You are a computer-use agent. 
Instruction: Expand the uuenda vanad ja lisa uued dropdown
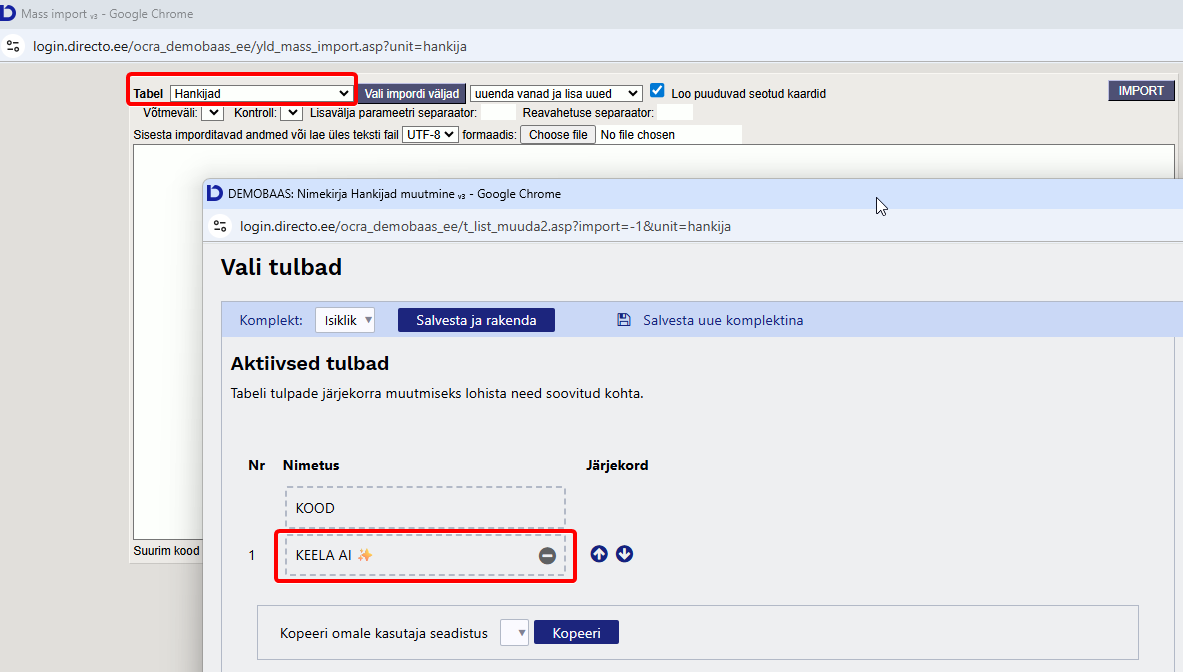(x=555, y=93)
